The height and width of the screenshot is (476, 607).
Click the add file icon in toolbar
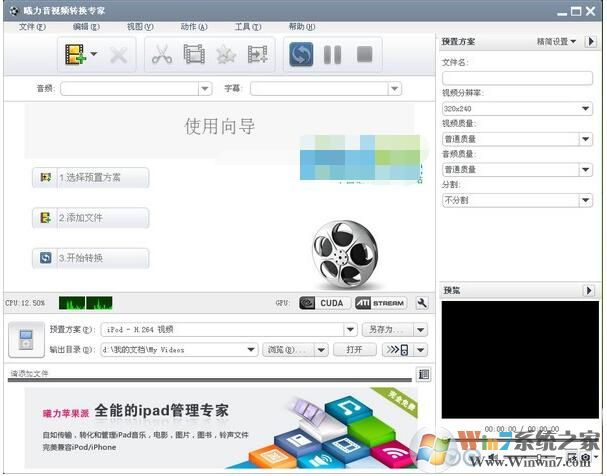click(x=75, y=54)
